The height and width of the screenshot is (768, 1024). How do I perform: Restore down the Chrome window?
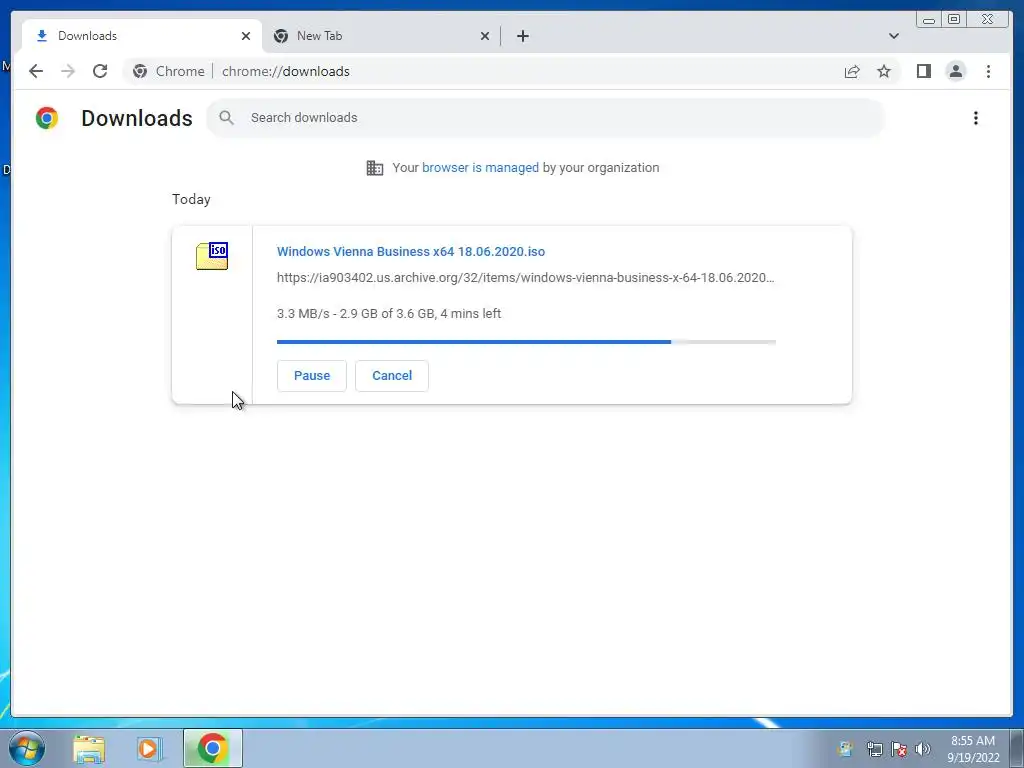pyautogui.click(x=953, y=20)
